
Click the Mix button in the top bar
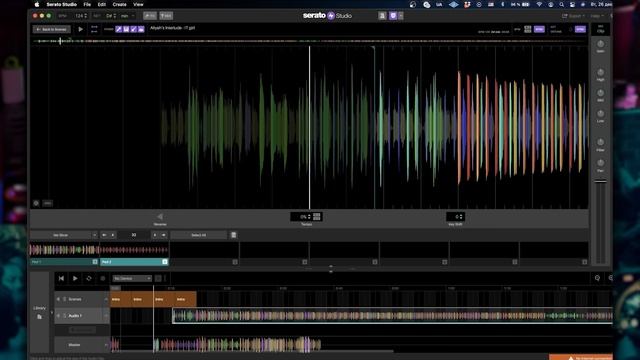[166, 16]
